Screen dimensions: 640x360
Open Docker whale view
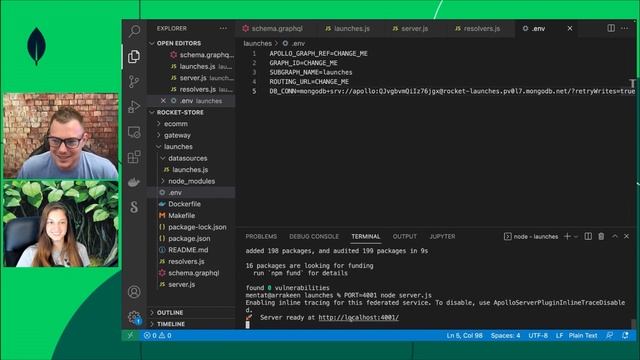[134, 182]
